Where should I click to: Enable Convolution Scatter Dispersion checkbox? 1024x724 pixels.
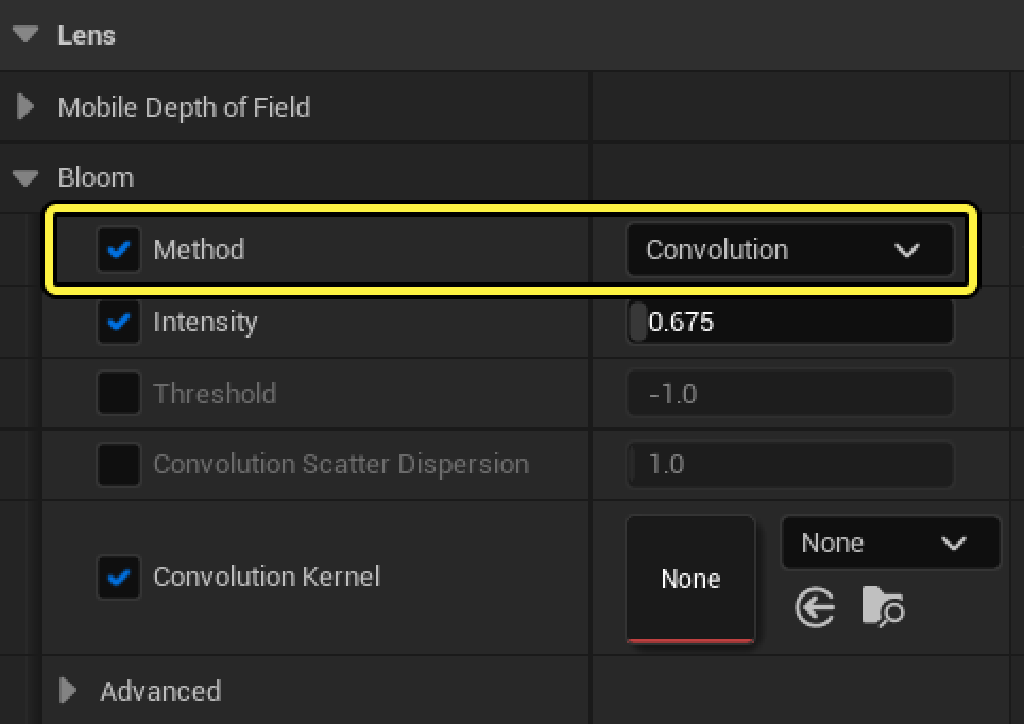119,464
